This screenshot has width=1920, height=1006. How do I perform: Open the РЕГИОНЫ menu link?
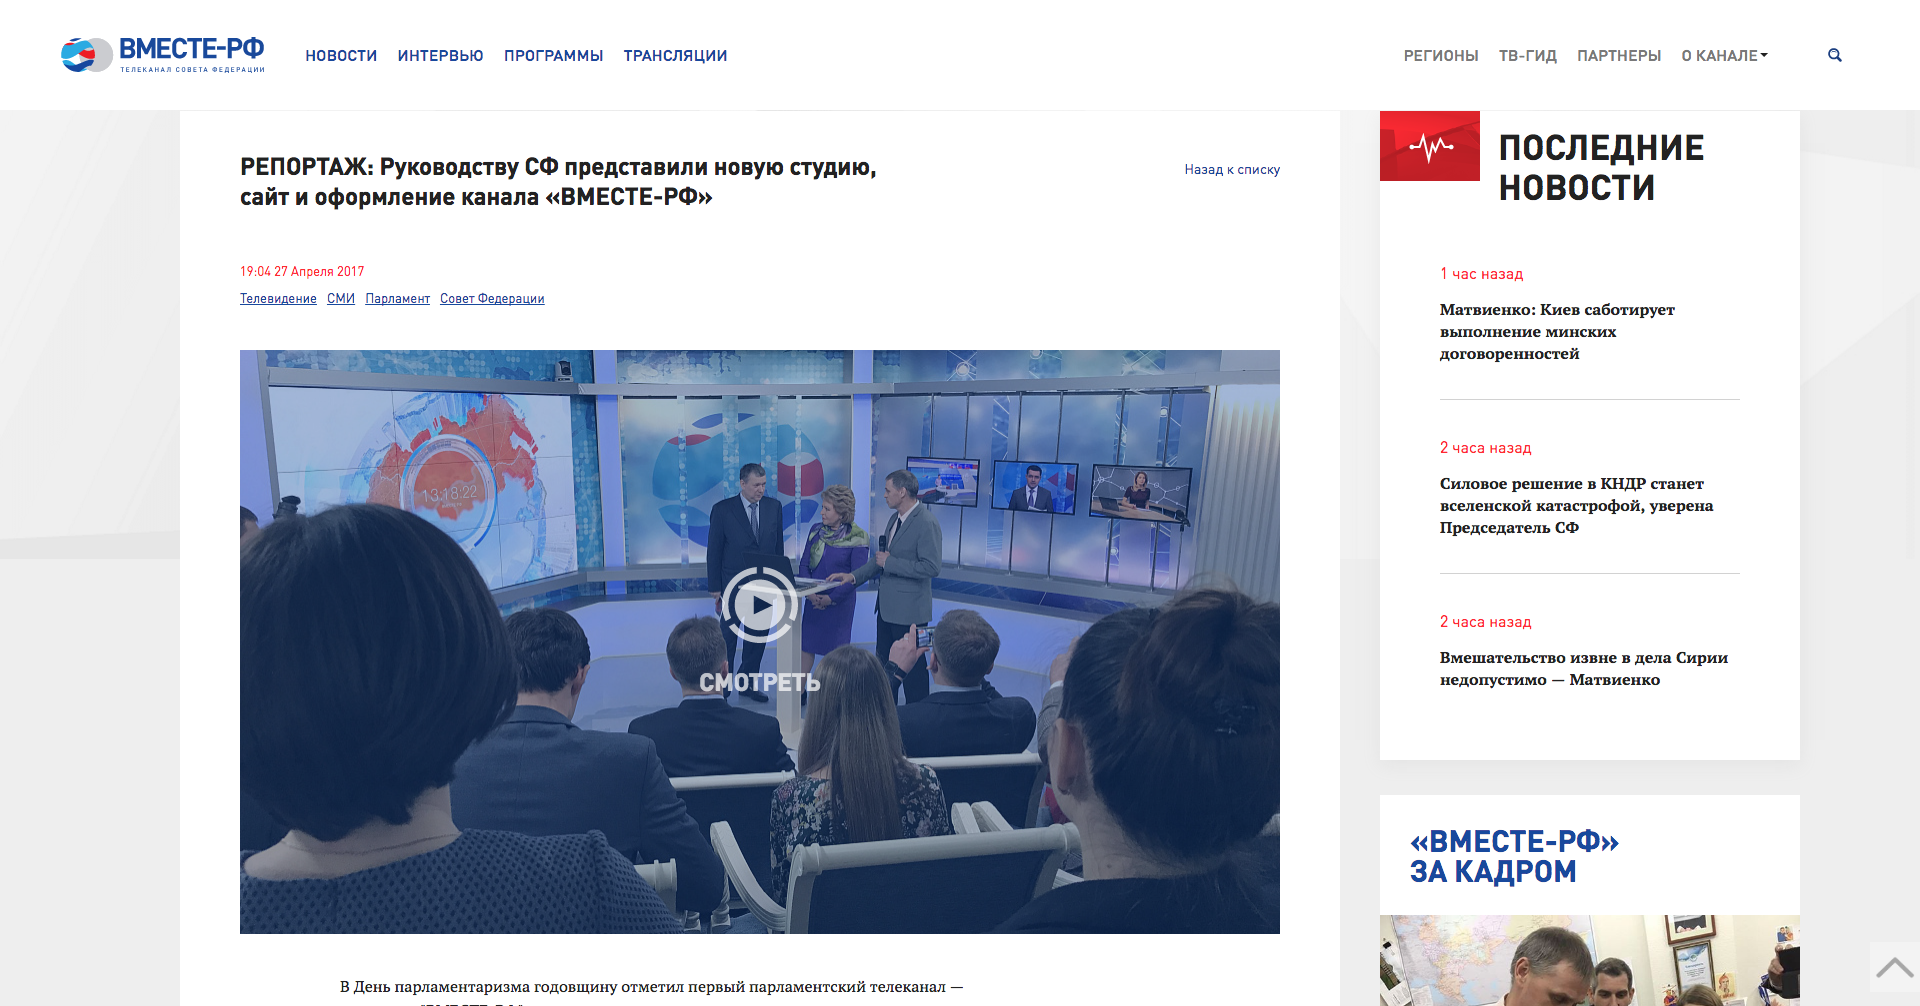1440,56
